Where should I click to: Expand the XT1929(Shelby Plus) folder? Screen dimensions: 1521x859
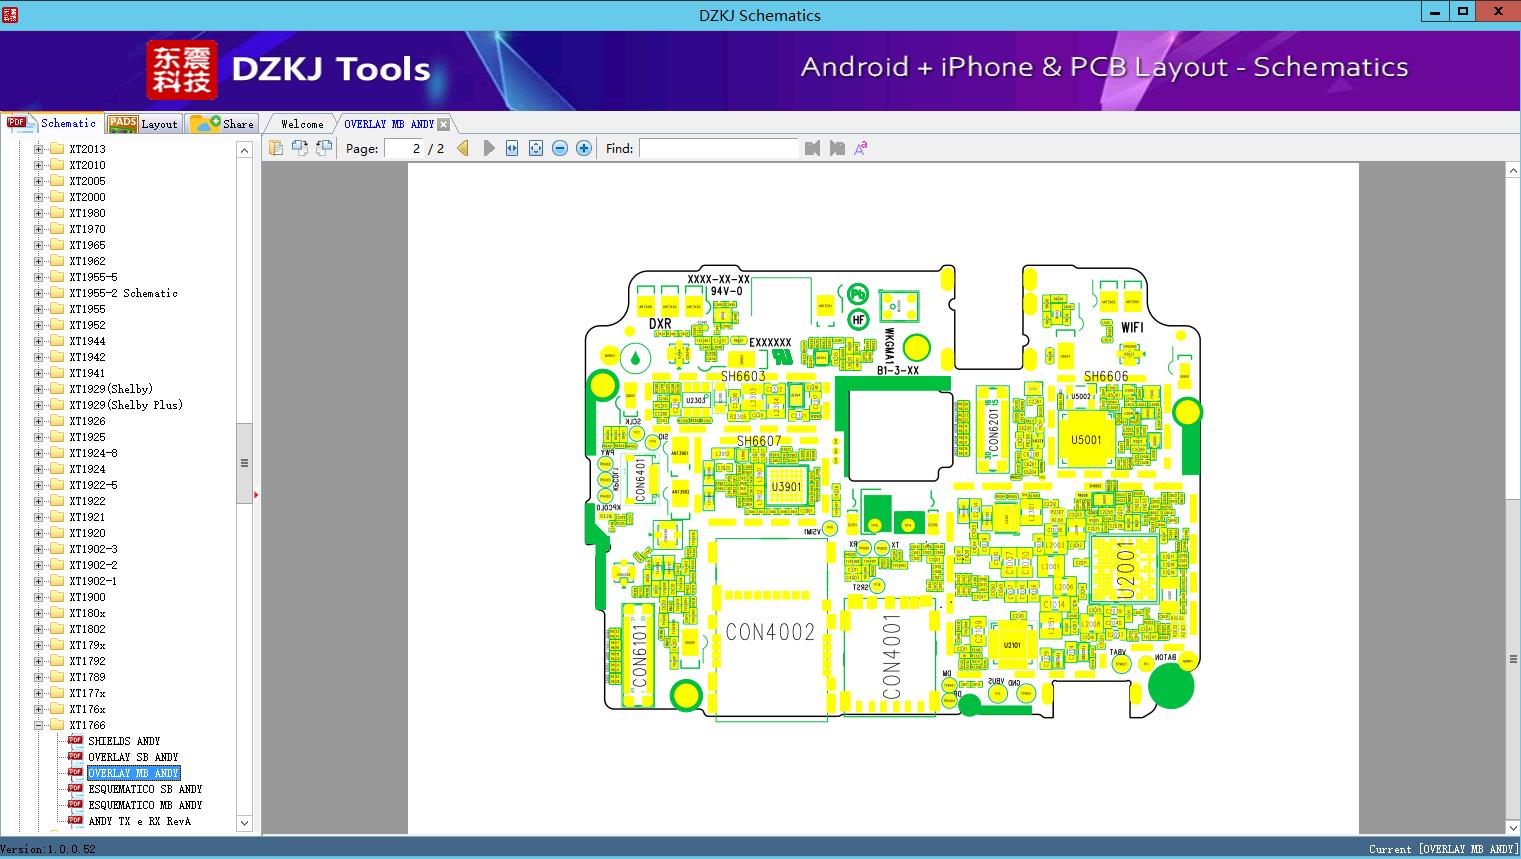38,405
